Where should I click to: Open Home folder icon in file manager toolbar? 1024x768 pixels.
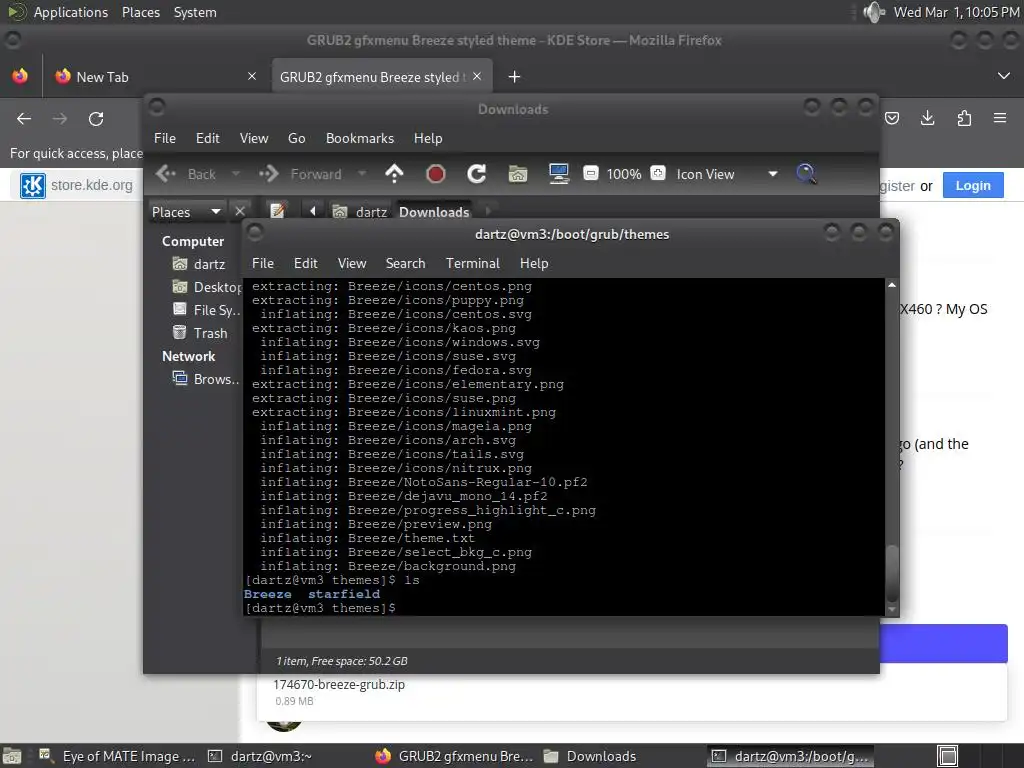(x=518, y=174)
